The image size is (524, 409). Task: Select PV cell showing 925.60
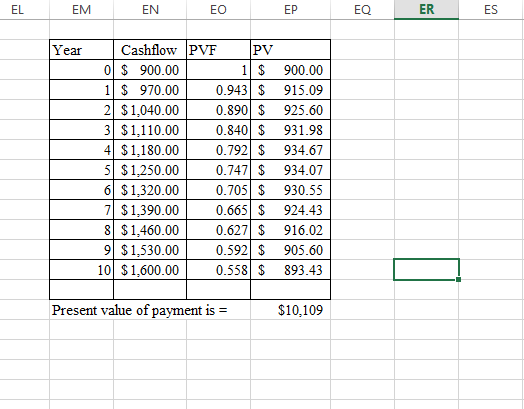click(x=290, y=110)
